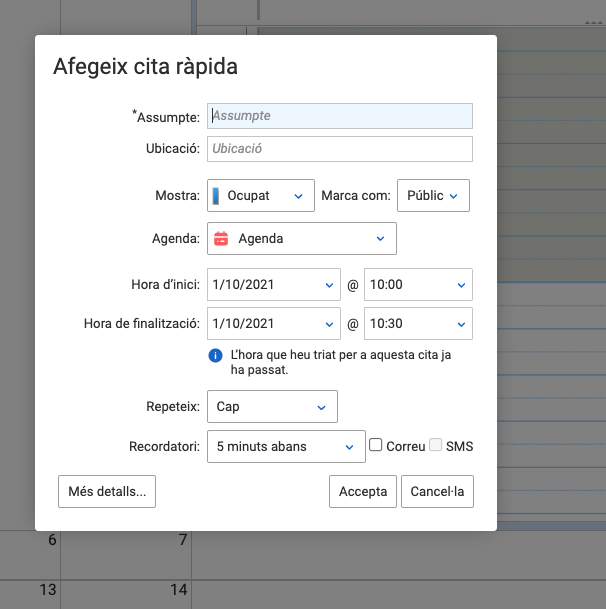The height and width of the screenshot is (609, 606).
Task: Open the end date picker chevron
Action: (329, 324)
